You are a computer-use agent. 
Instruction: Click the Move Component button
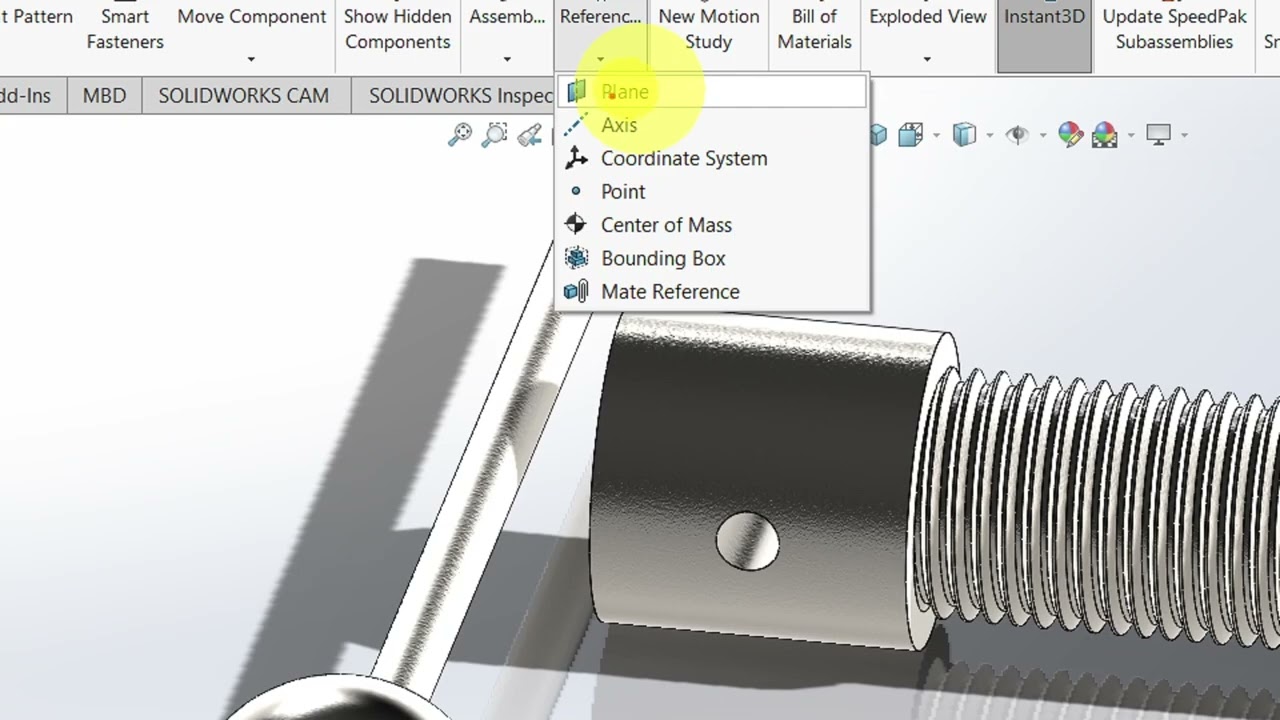(252, 17)
